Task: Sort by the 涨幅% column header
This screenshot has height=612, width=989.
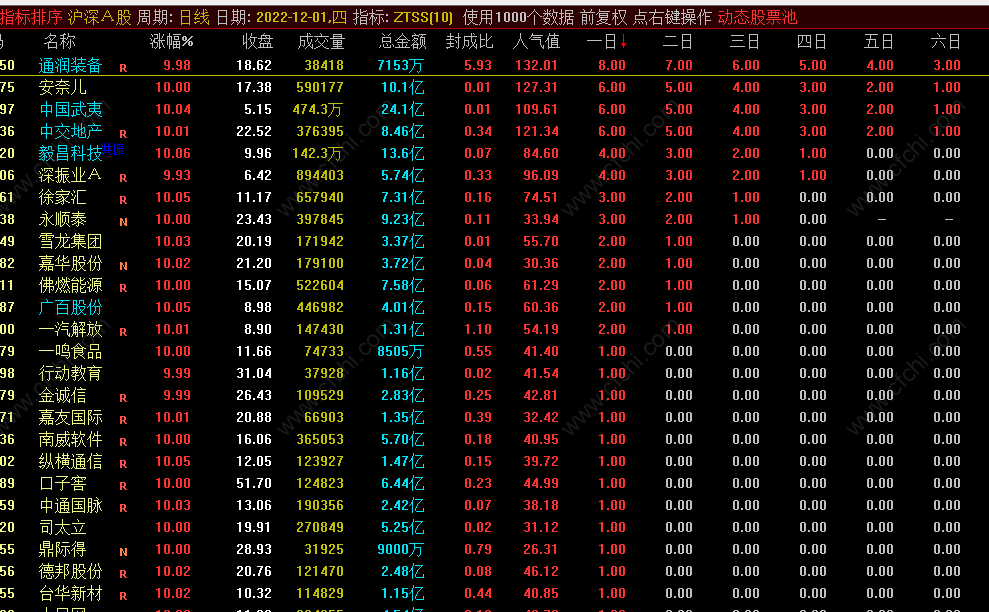Action: (x=172, y=42)
